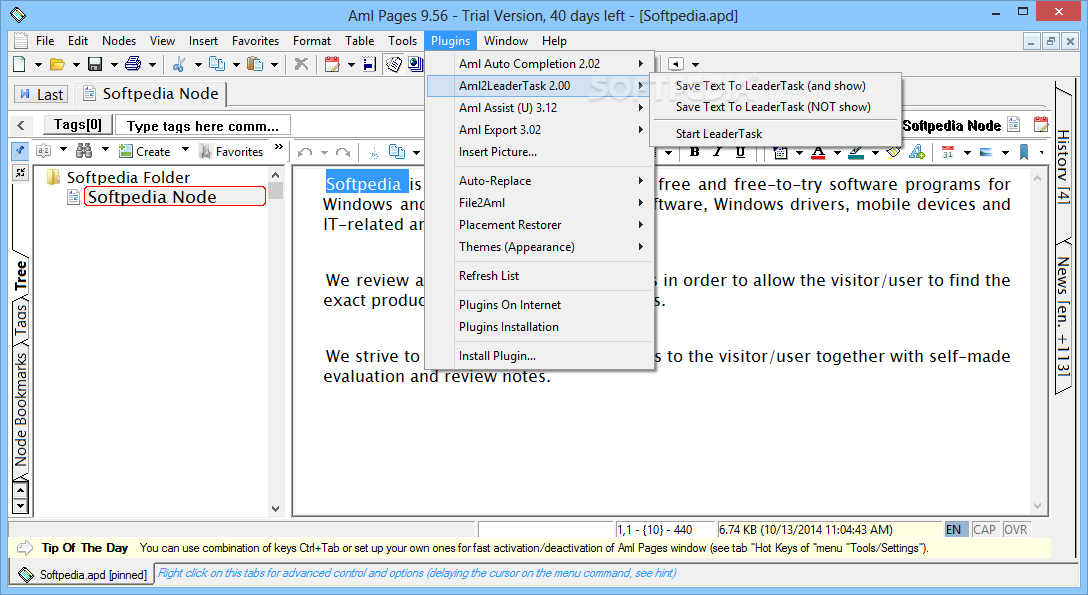Screen dimensions: 1088x595
Task: Click the New document icon
Action: 19,64
